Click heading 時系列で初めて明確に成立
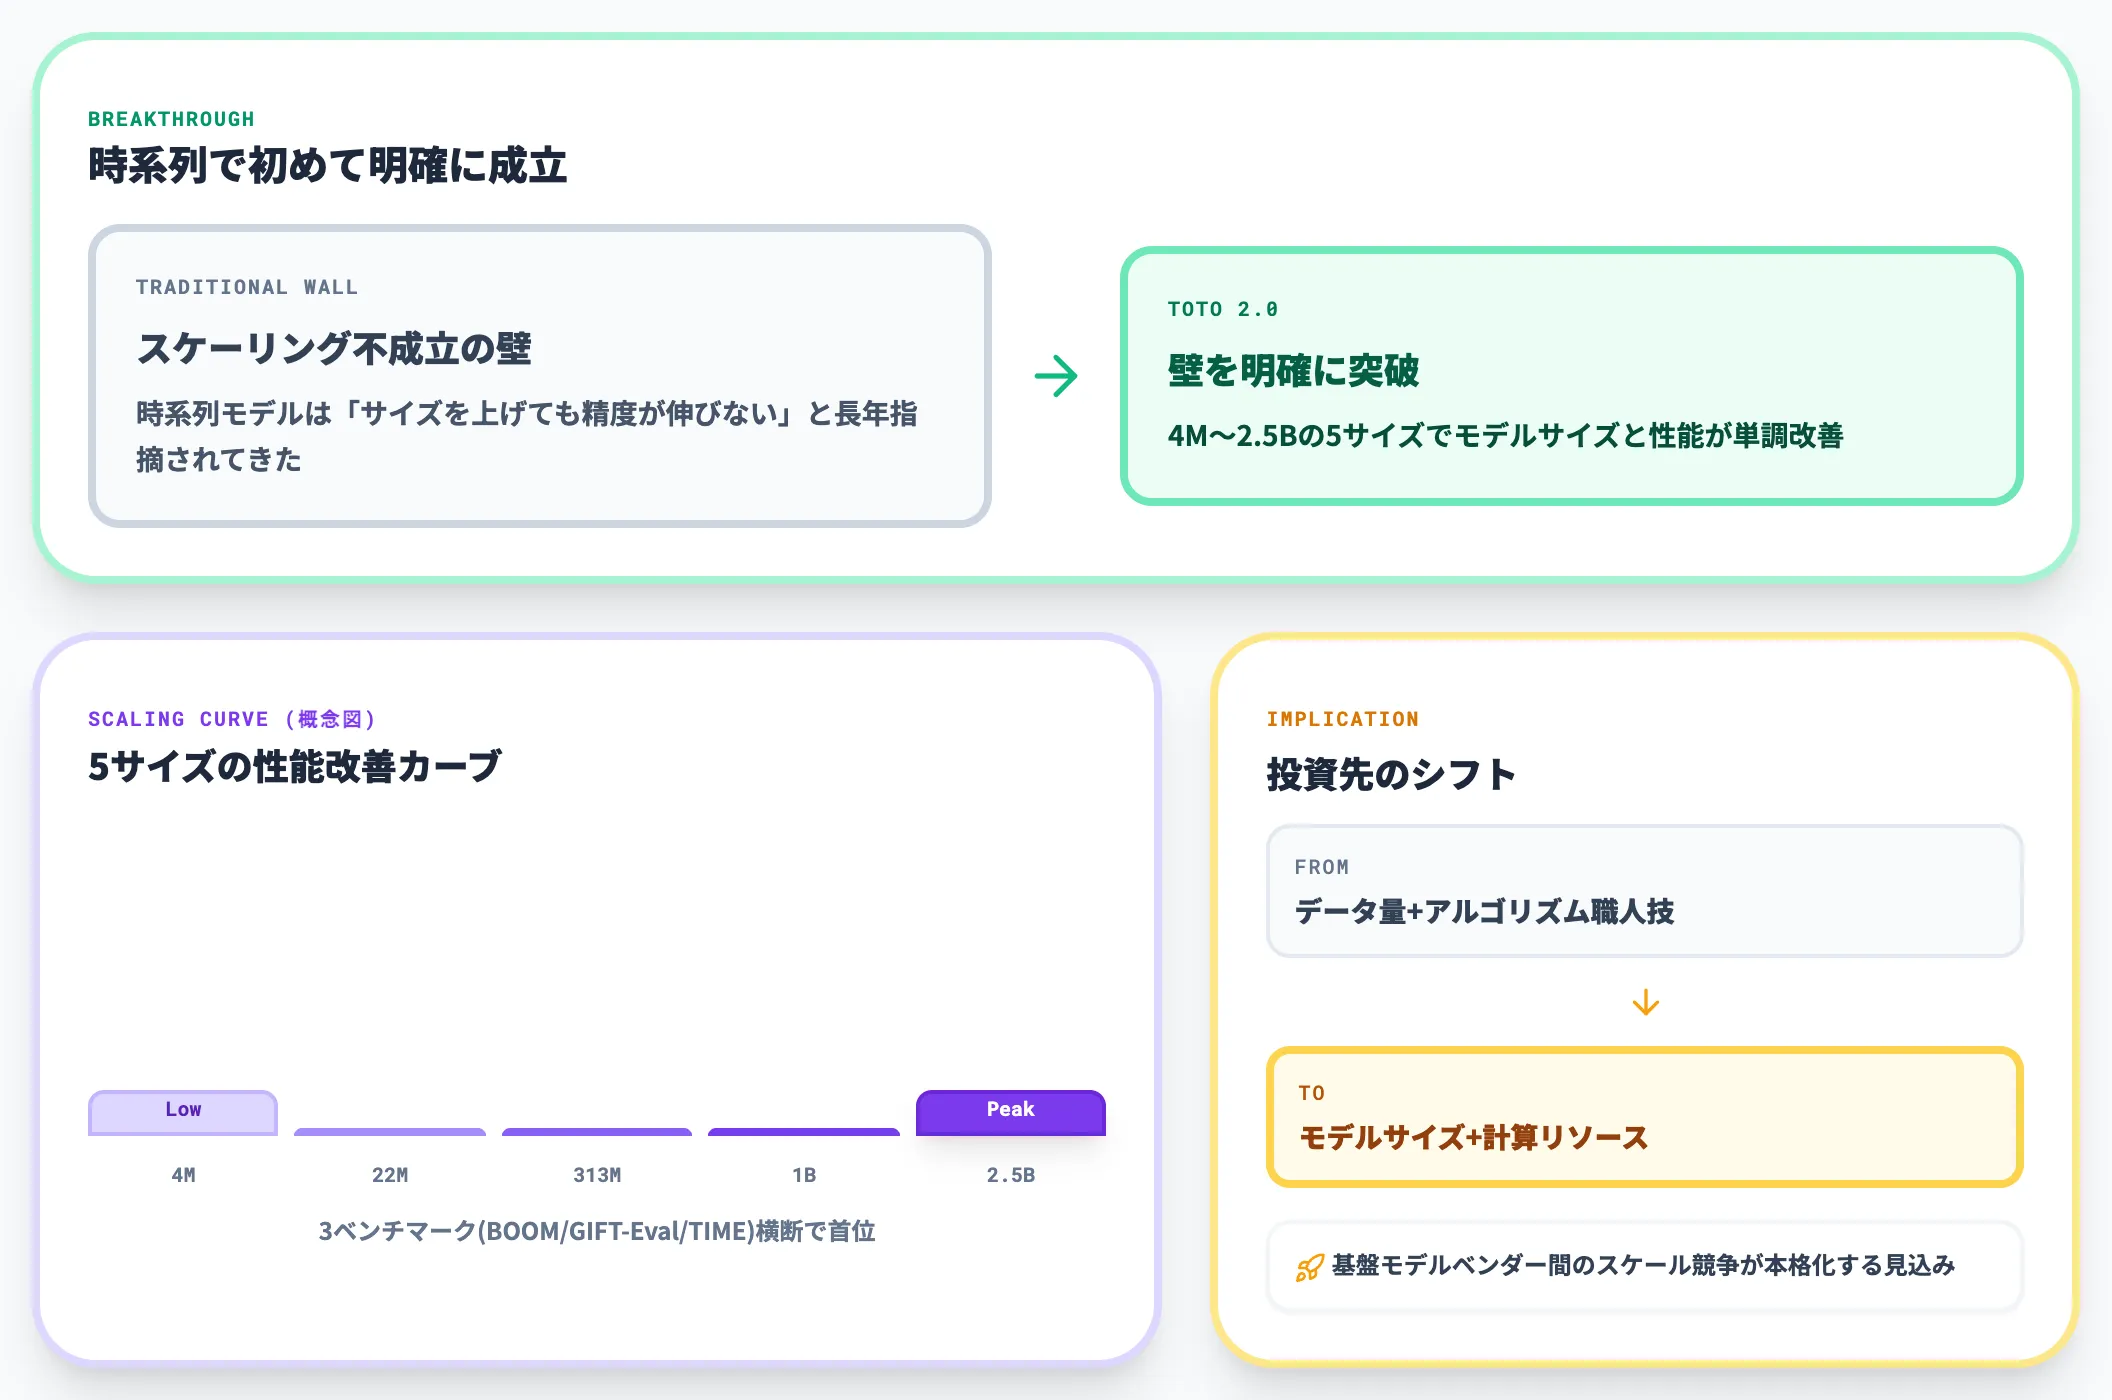2112x1400 pixels. pyautogui.click(x=328, y=166)
